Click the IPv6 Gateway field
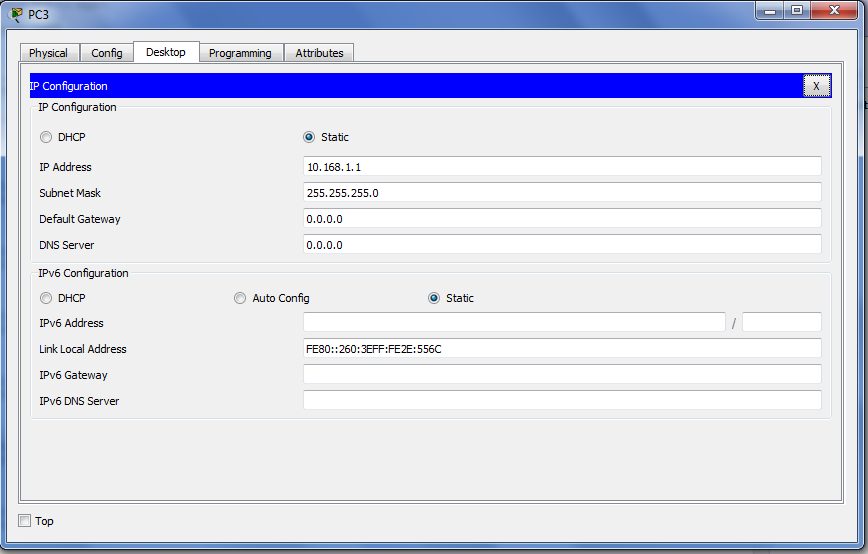Screen dimensions: 868x554 point(562,375)
